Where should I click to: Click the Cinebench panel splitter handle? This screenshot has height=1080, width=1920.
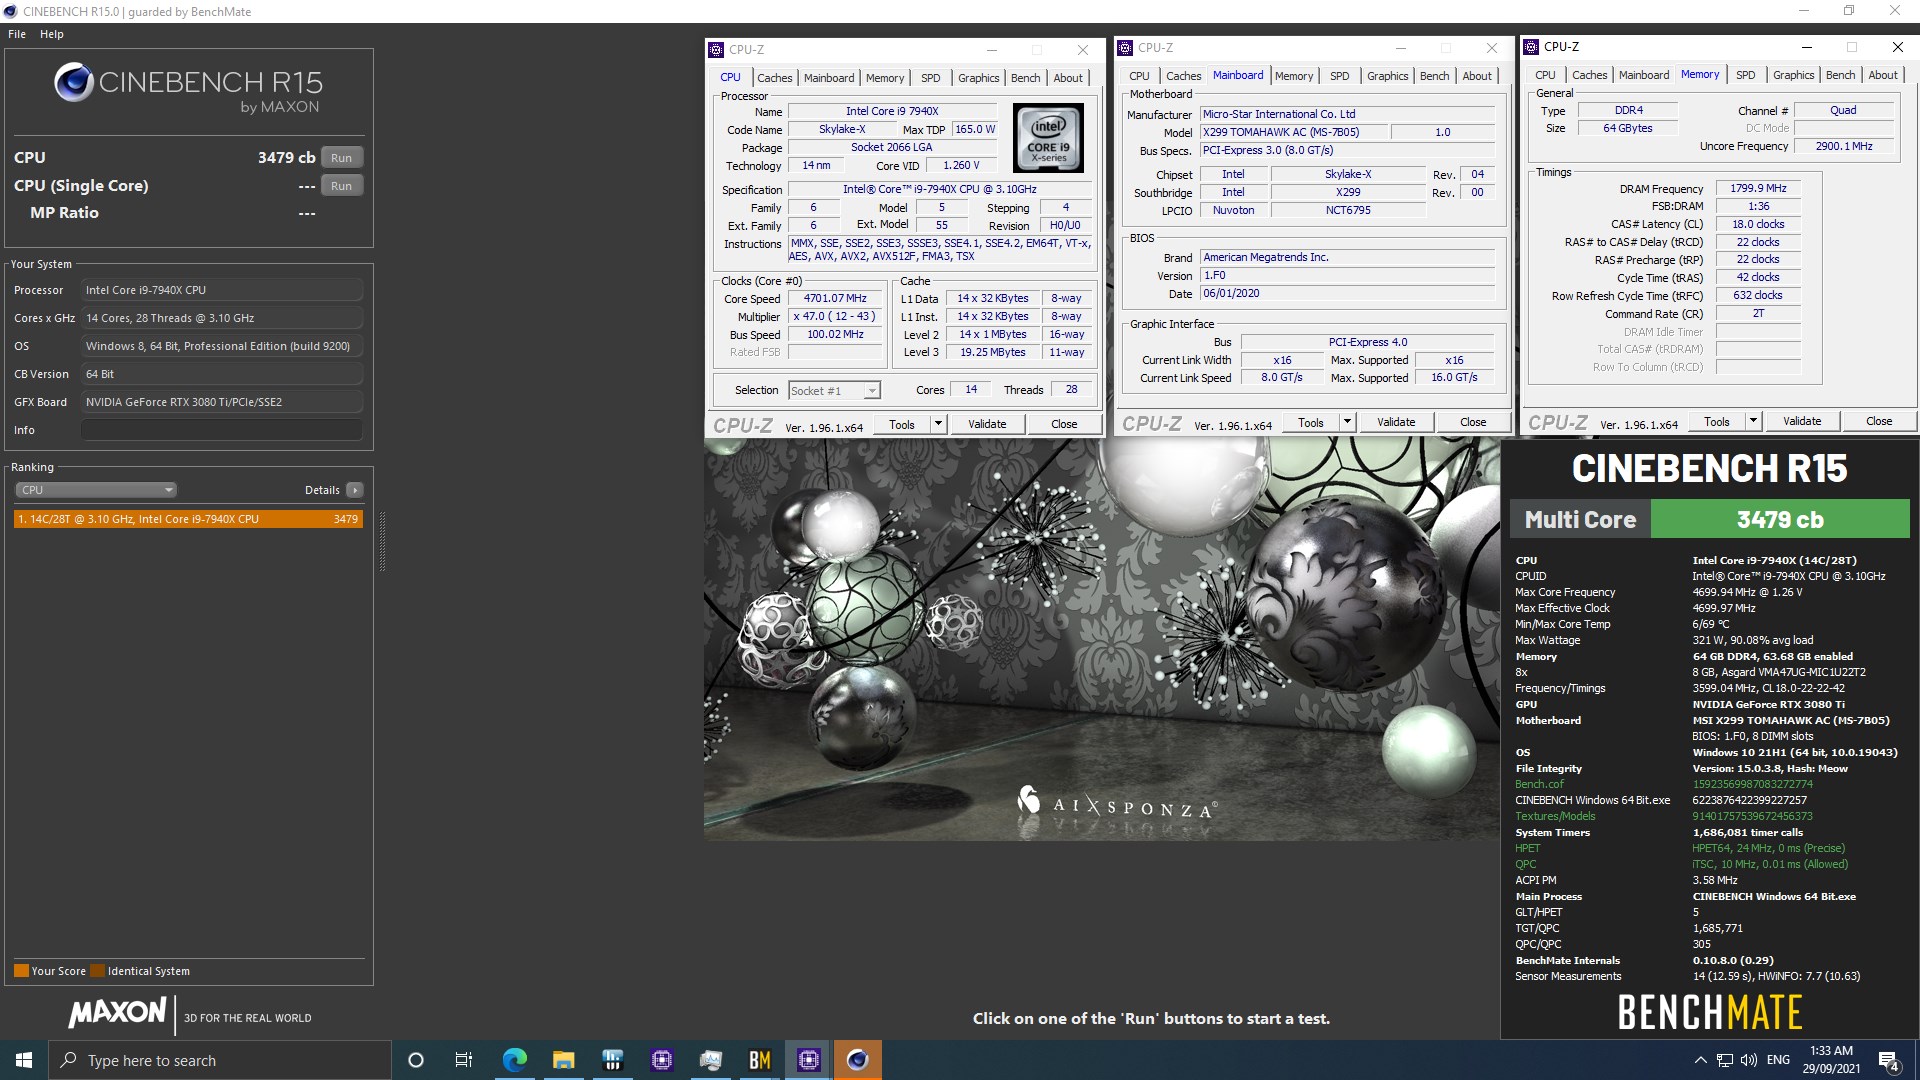tap(382, 540)
